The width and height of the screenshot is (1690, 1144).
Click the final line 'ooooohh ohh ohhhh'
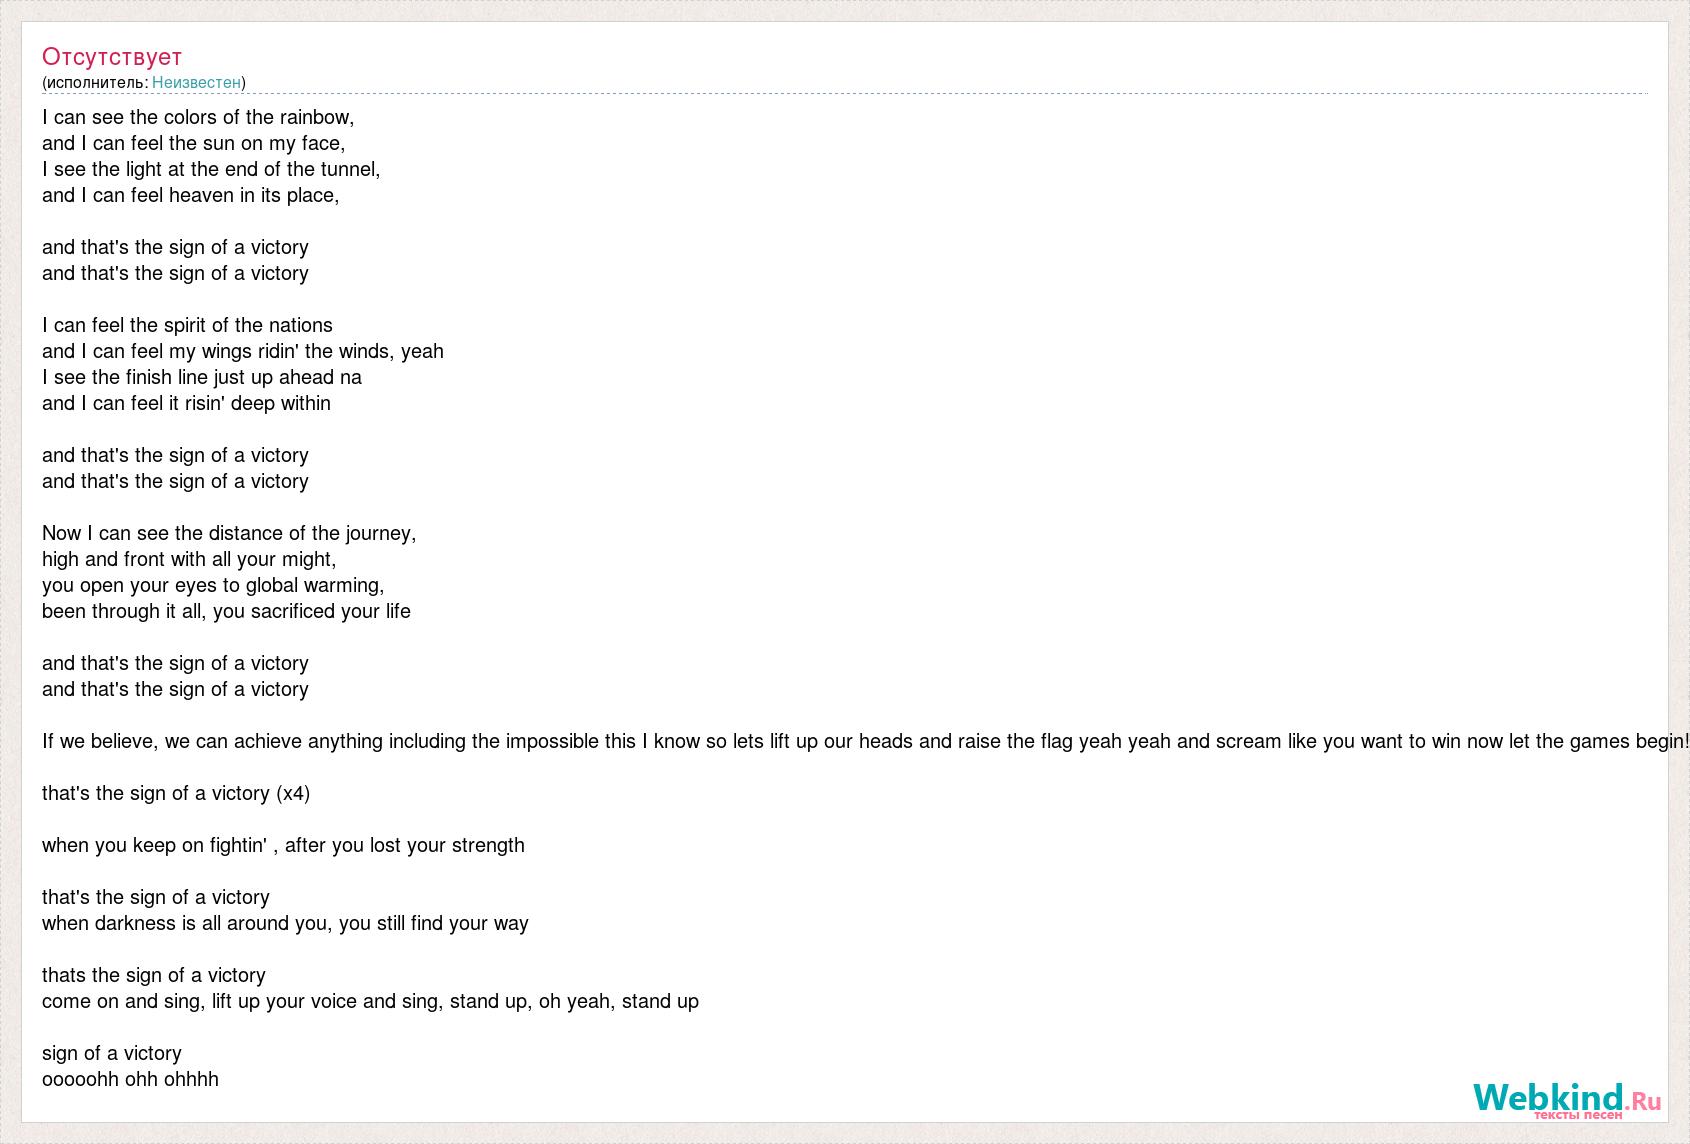coord(130,1079)
